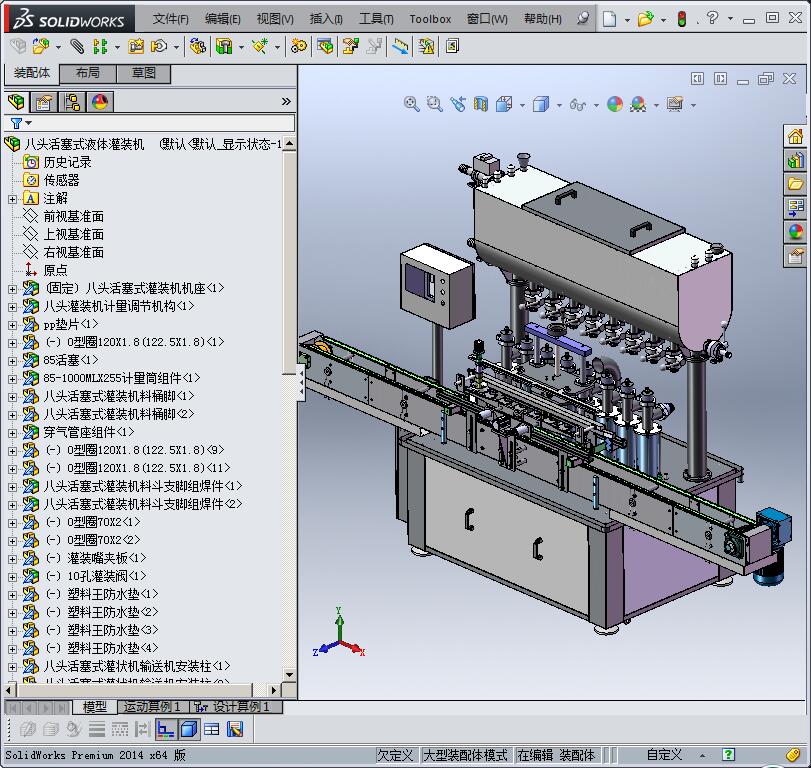Click the Hide/Show Items eyeglasses icon
Screen dimensions: 811x768
580,104
